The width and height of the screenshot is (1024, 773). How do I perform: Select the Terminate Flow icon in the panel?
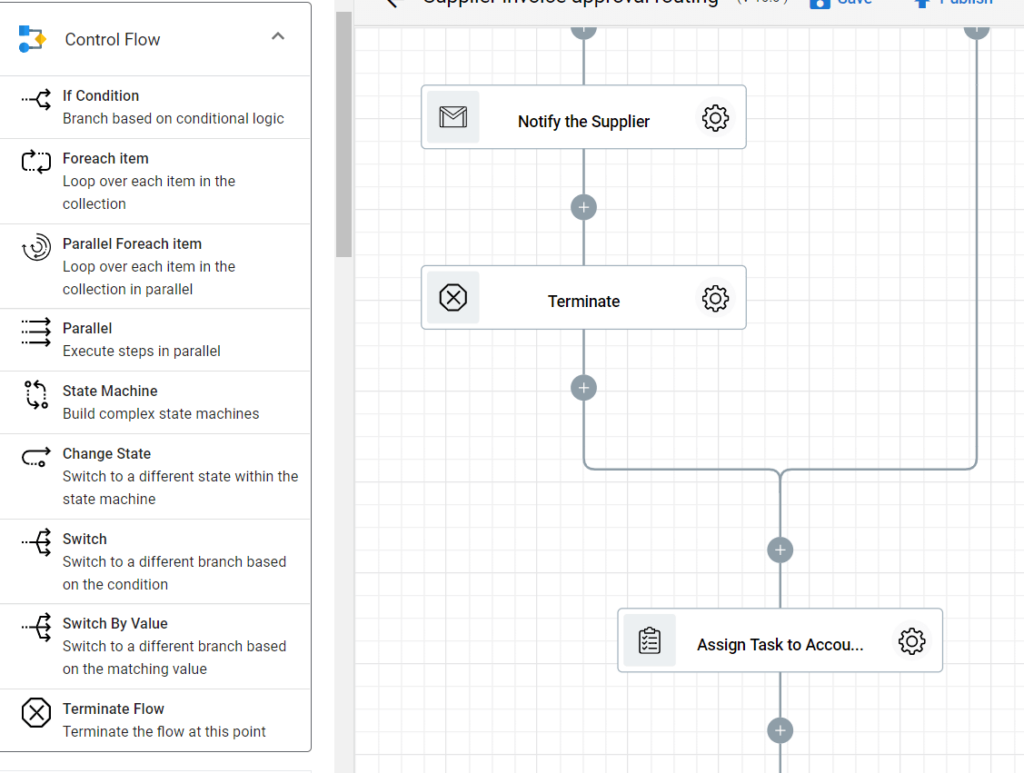coord(34,710)
